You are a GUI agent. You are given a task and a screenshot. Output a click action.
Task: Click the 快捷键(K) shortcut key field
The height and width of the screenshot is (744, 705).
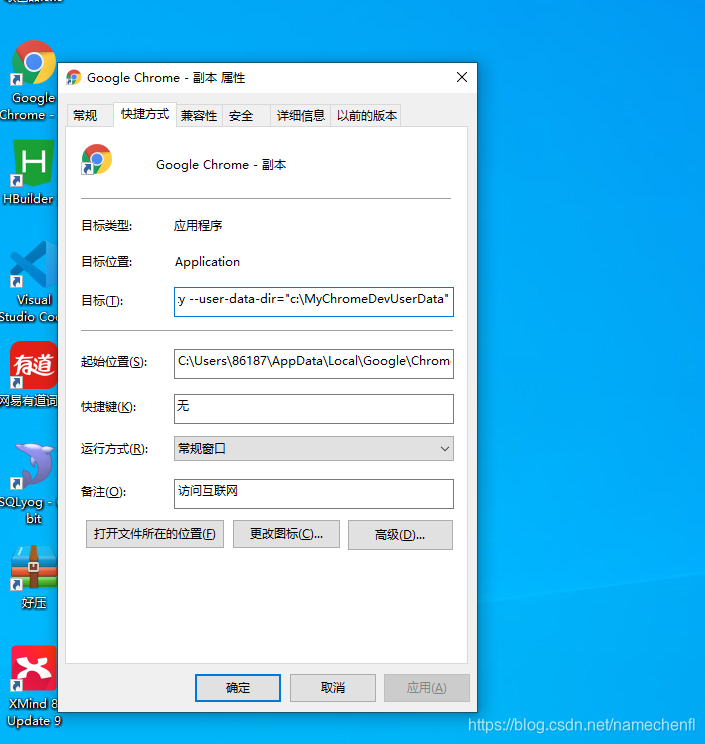(x=314, y=409)
